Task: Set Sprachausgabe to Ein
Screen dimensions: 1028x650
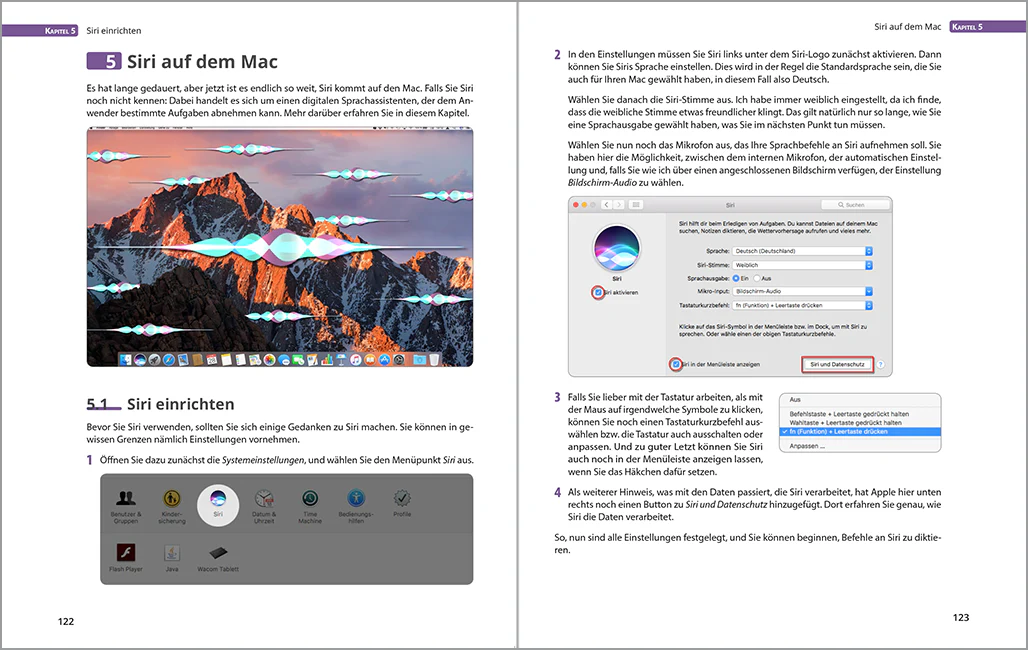Action: point(736,278)
